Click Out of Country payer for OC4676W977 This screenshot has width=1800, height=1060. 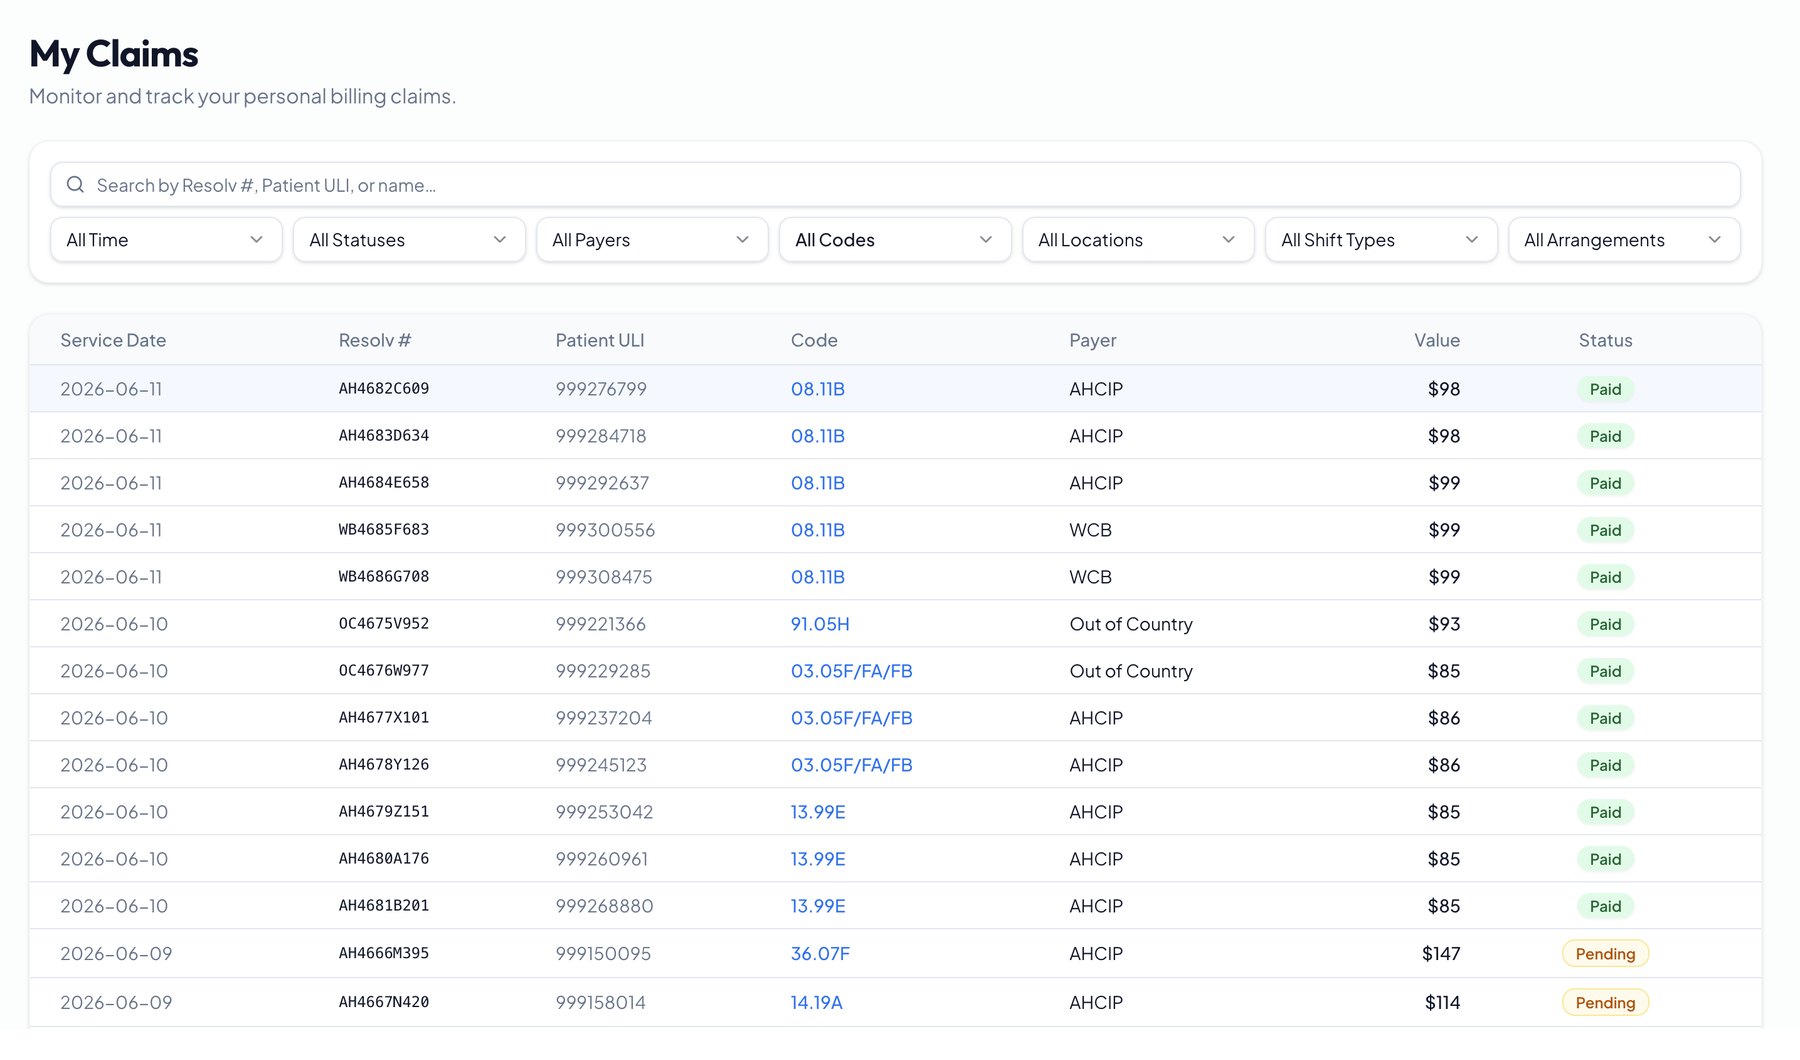coord(1131,671)
